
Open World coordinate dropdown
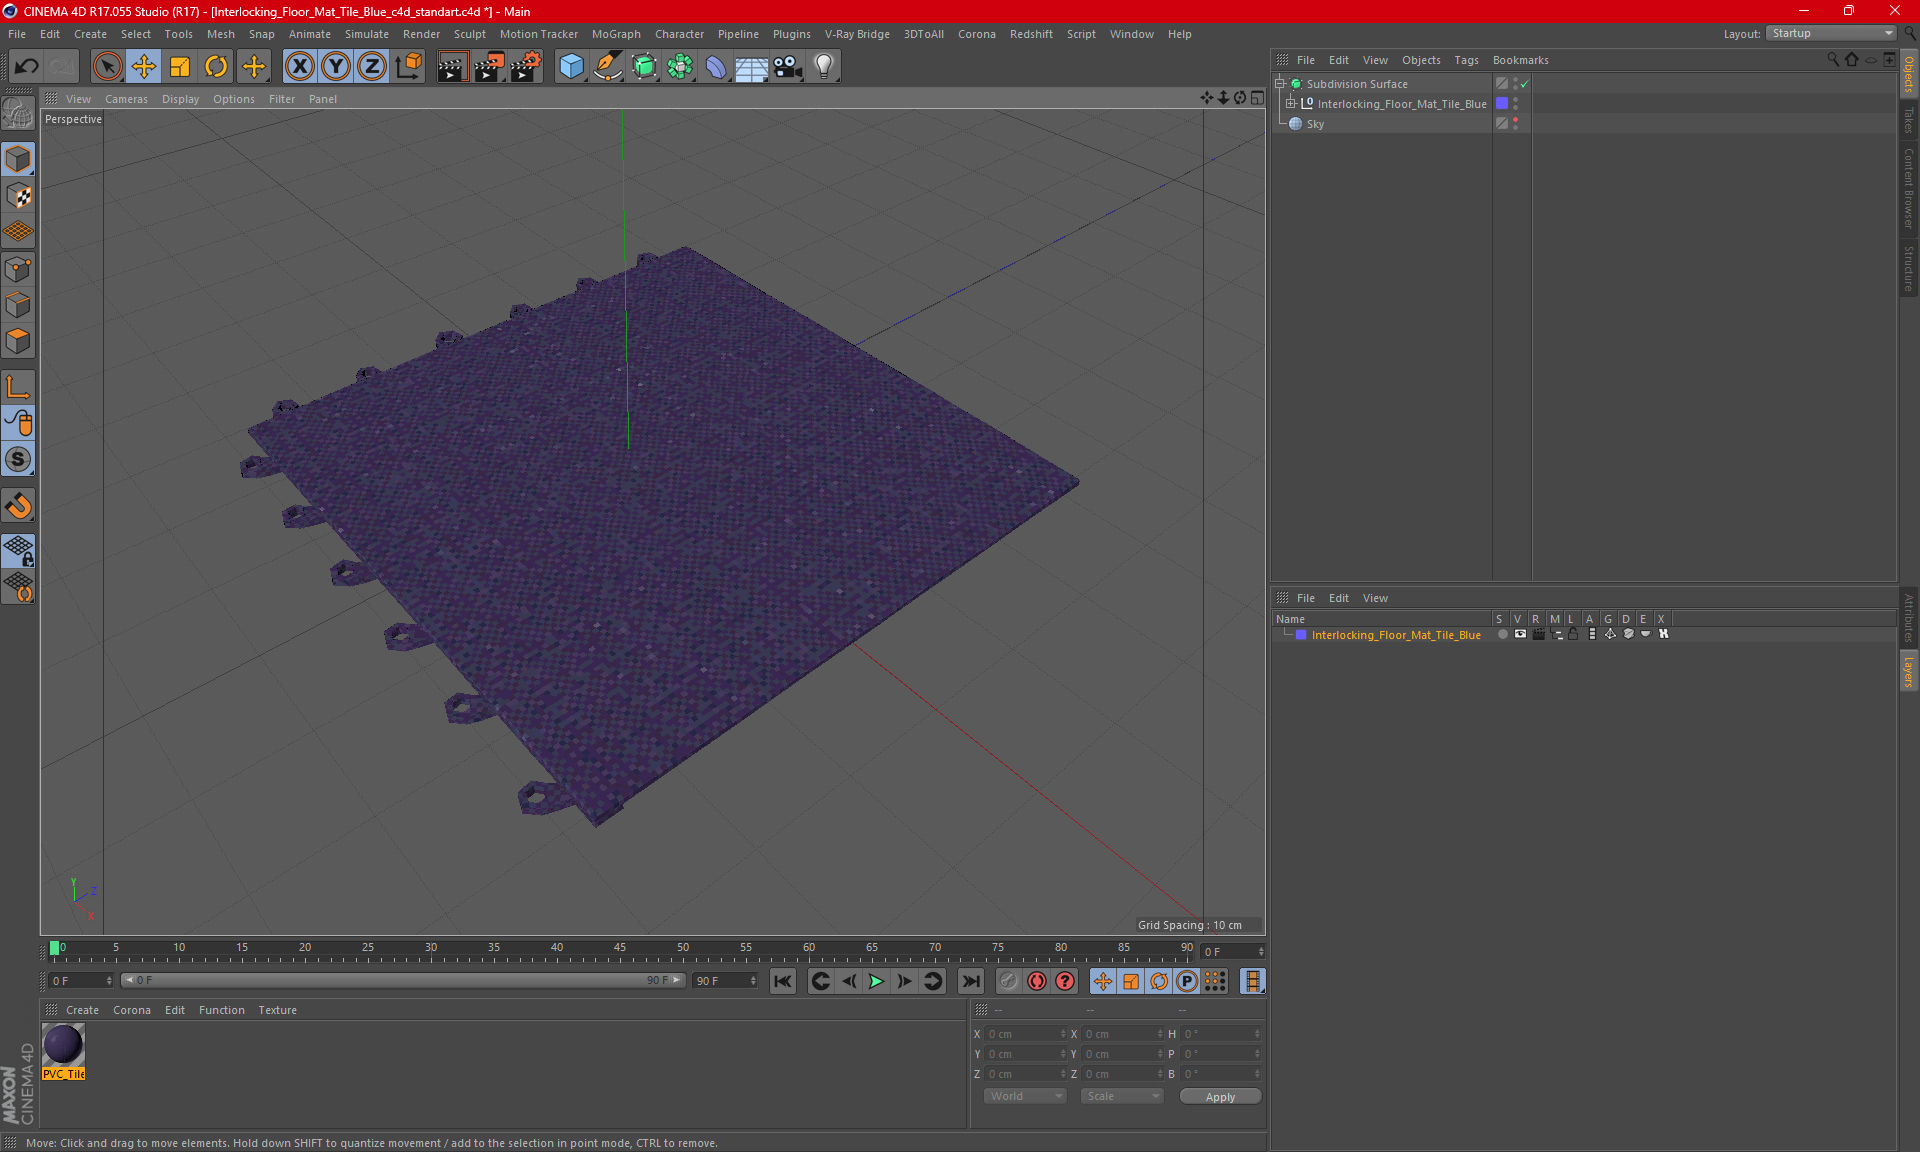(1026, 1096)
